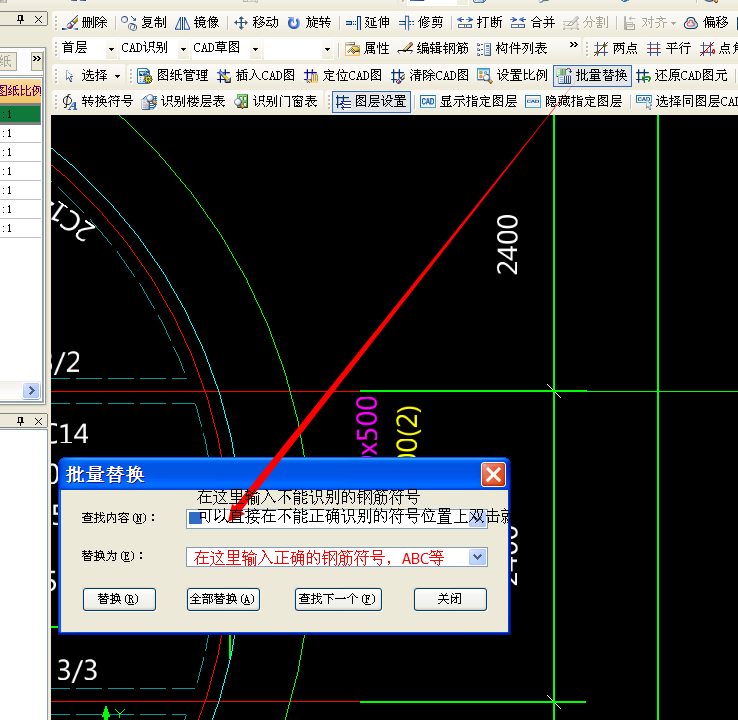Click 插入CAD图 insert drawing
The height and width of the screenshot is (720, 738).
tap(256, 75)
